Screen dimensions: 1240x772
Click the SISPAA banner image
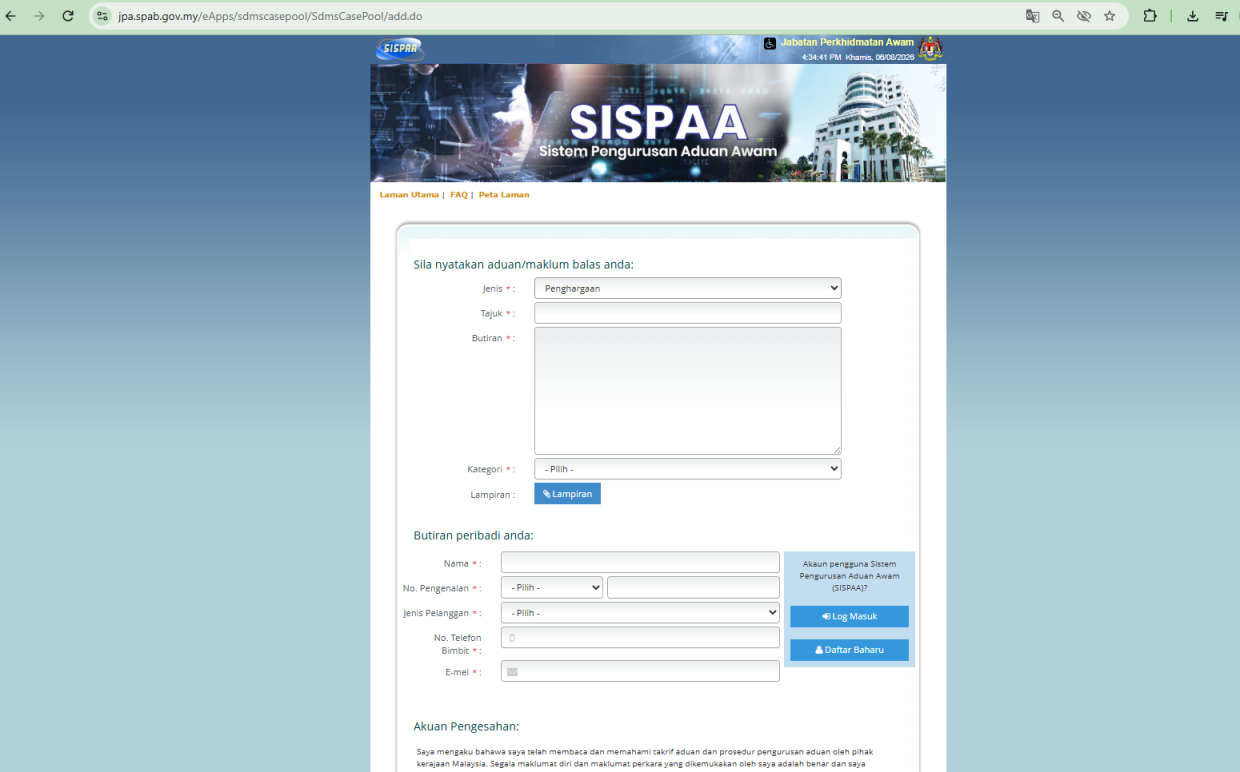pos(658,123)
